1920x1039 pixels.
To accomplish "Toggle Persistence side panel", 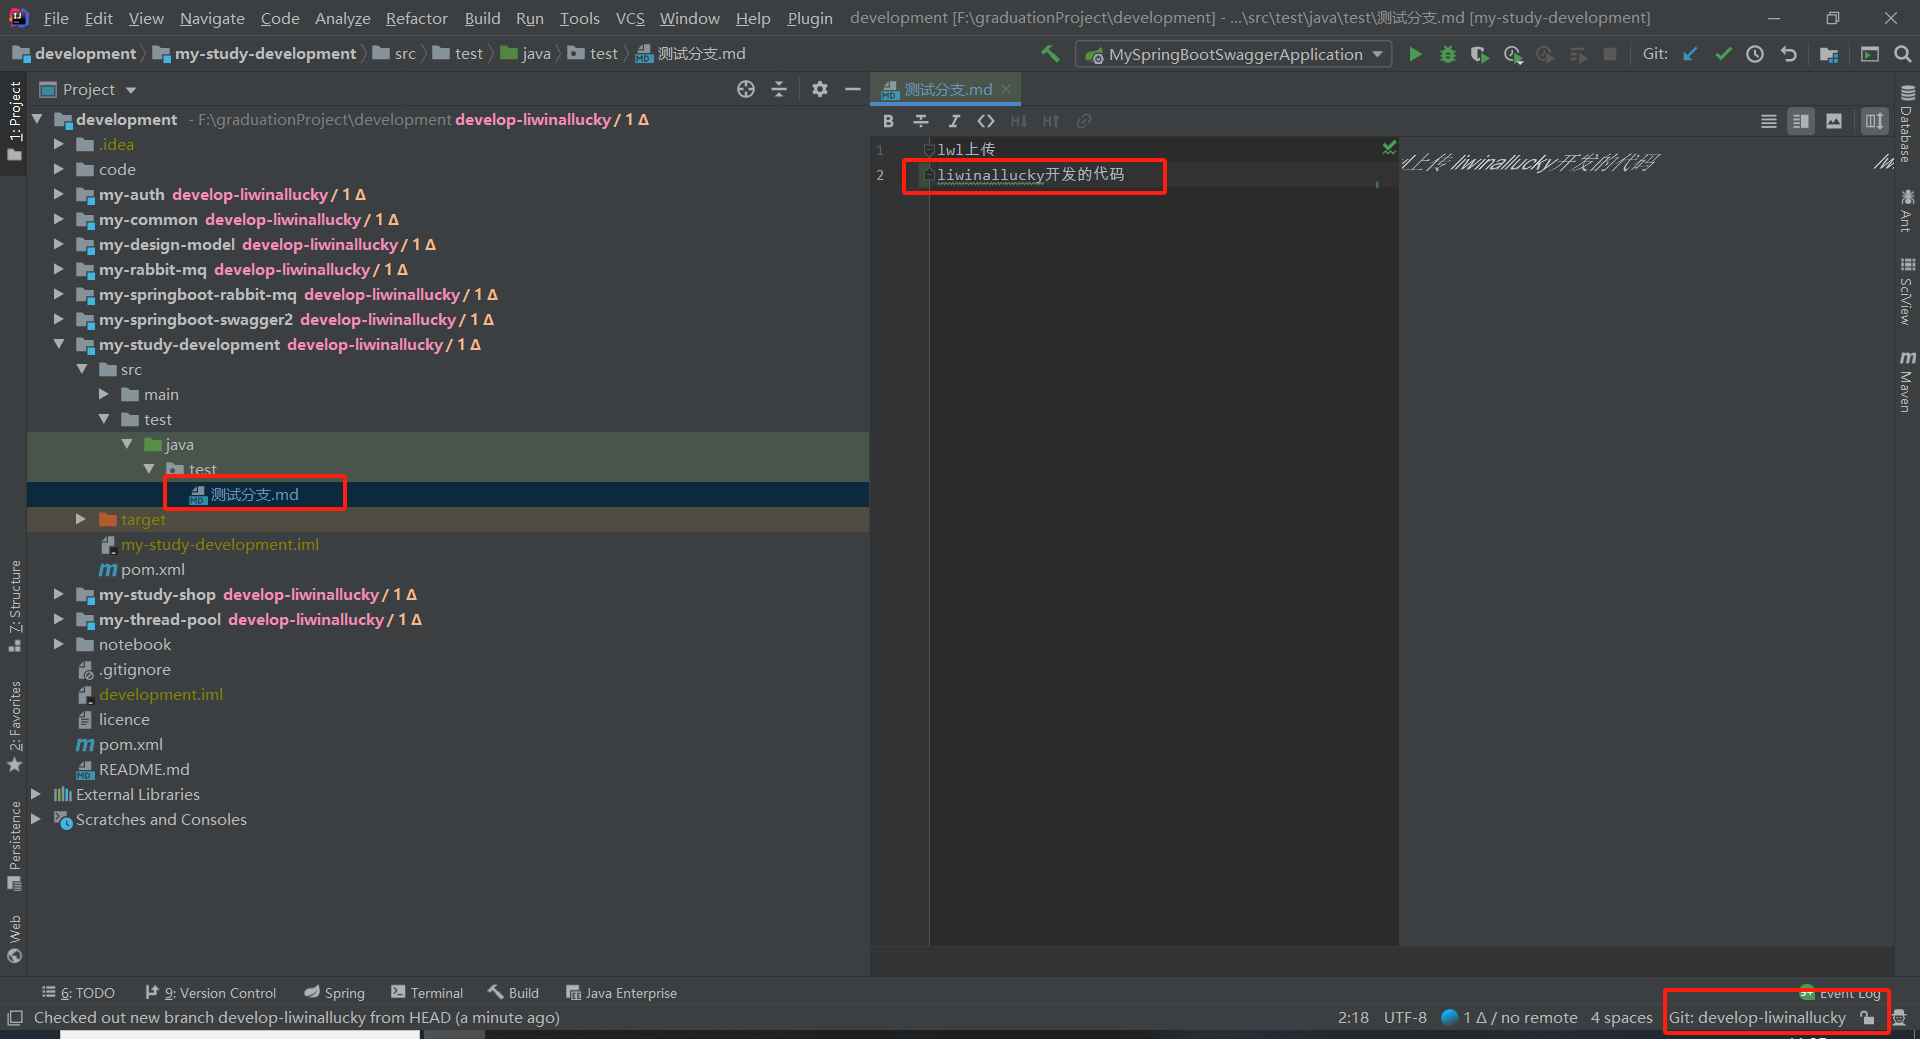I will tap(14, 846).
